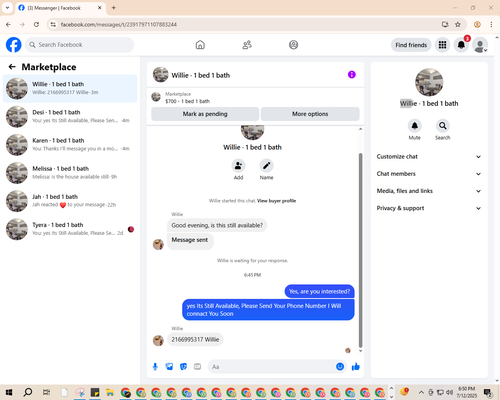
Task: Select the Messenger | Facebook tab
Action: click(60, 8)
